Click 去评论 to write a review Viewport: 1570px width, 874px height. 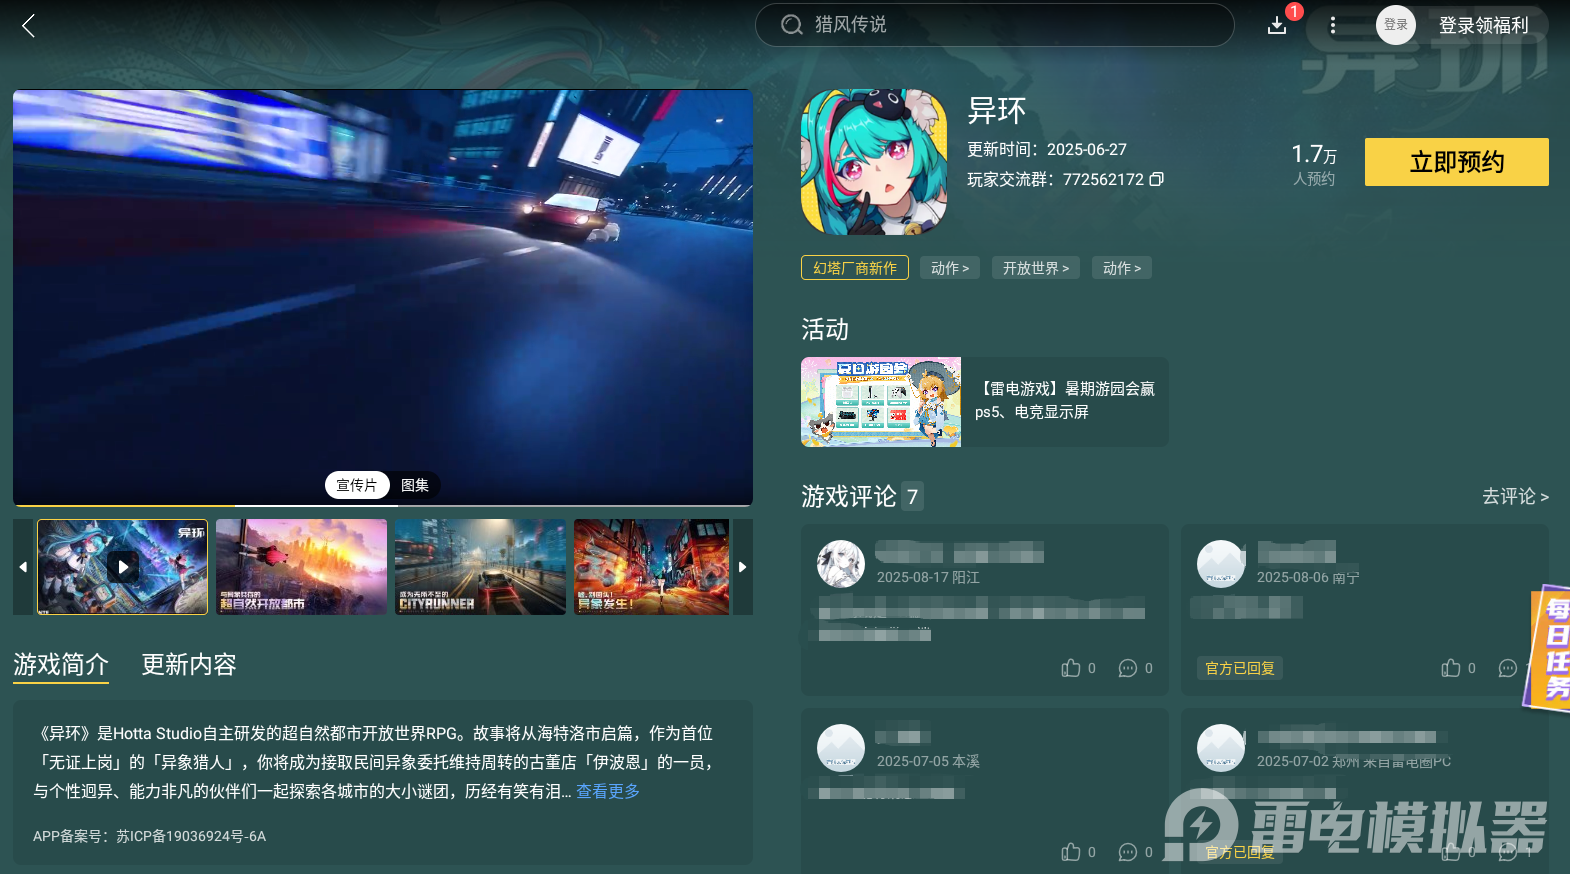(x=1515, y=496)
